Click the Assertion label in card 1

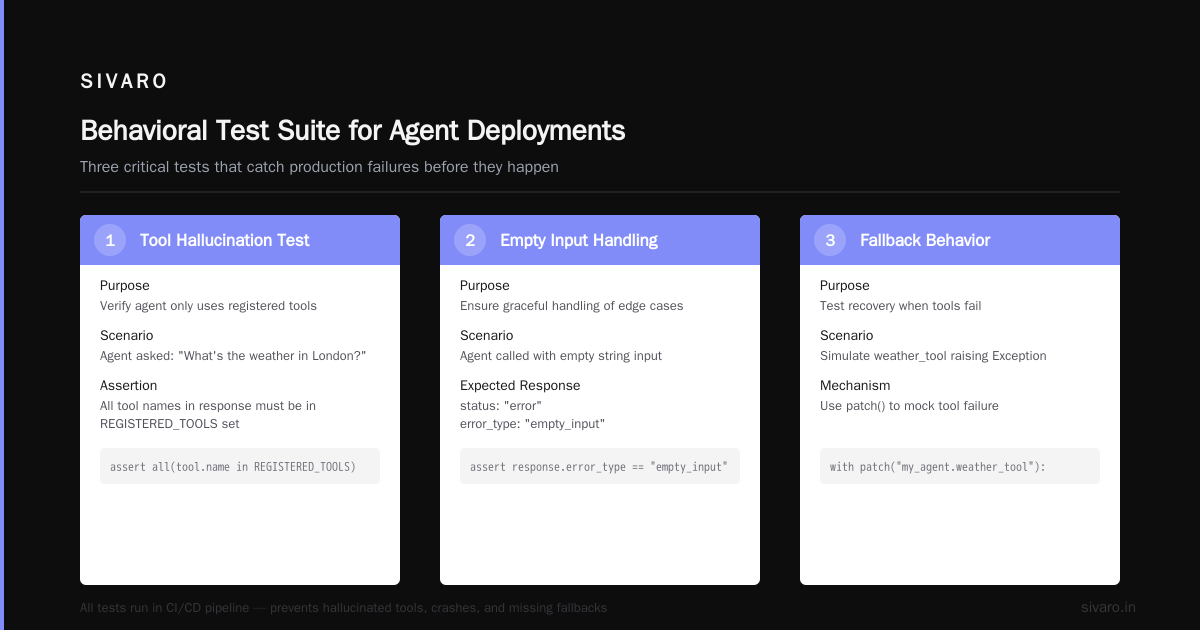pyautogui.click(x=128, y=385)
